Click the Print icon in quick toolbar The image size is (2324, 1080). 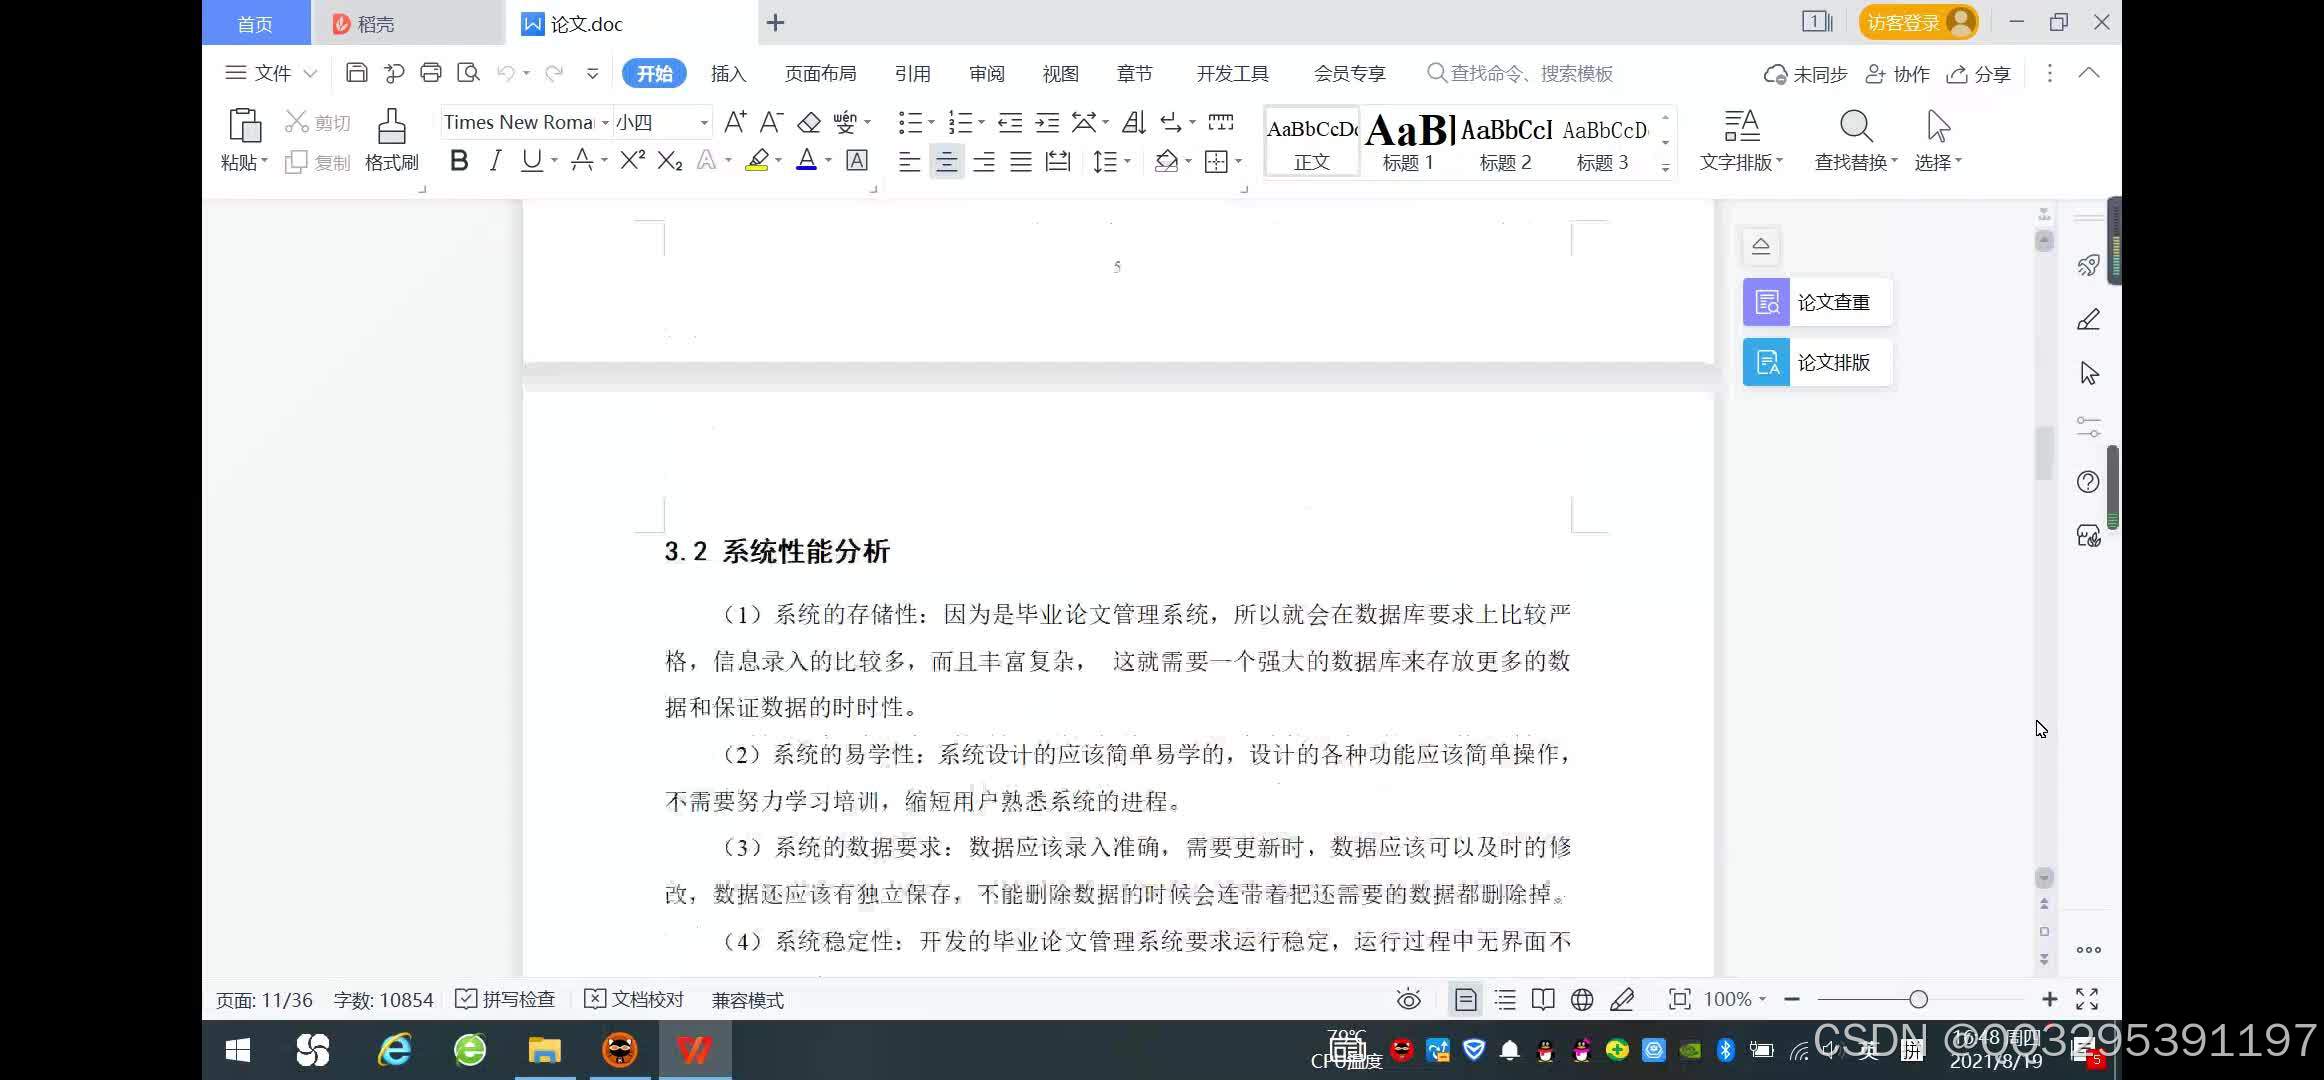tap(431, 73)
